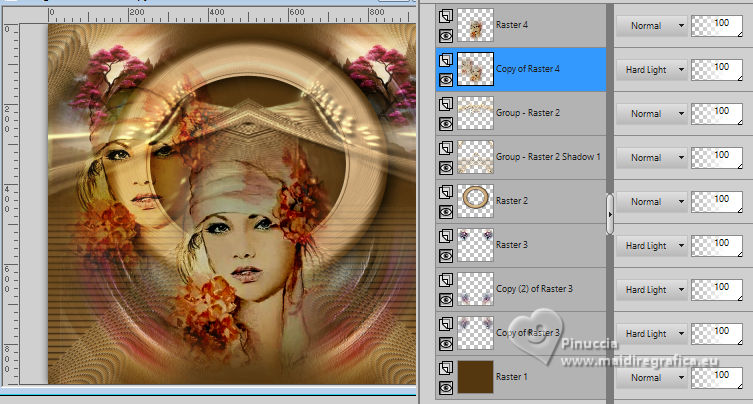Open blend dropdown for Copy of Raster 3
The image size is (753, 404).
pos(652,334)
